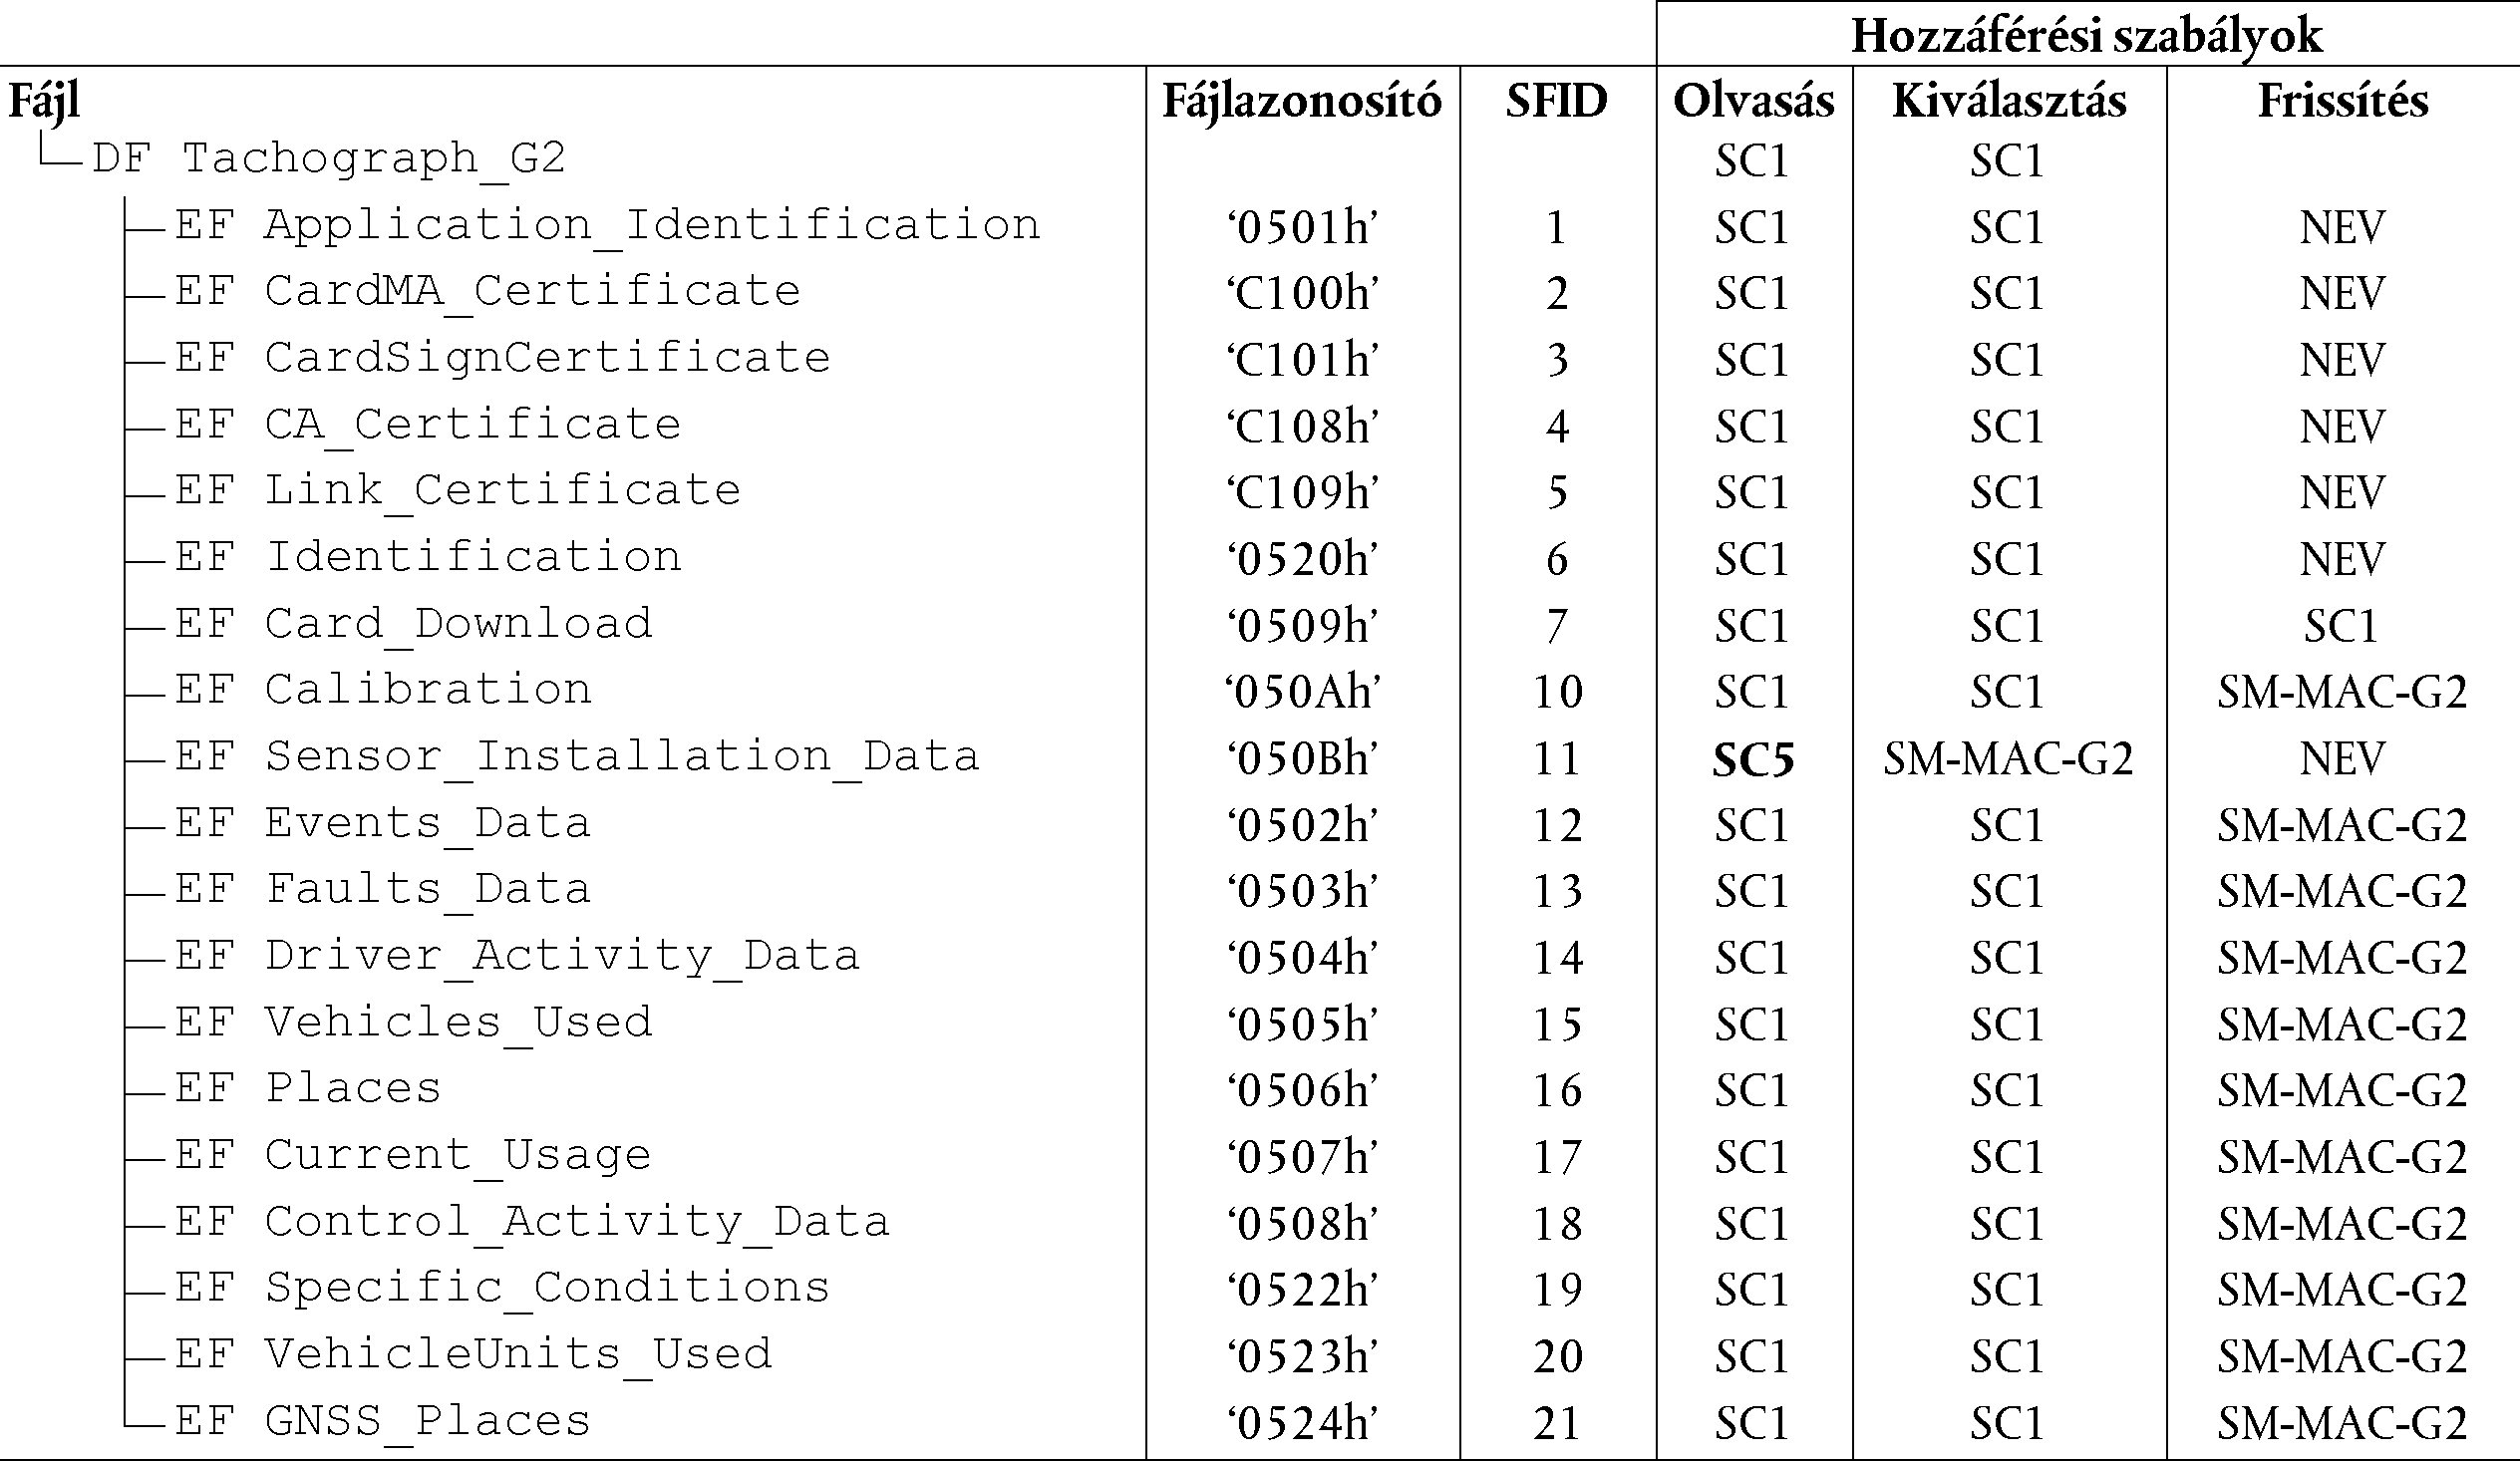Select the DF Tachograph_G2 tree node

click(x=329, y=158)
